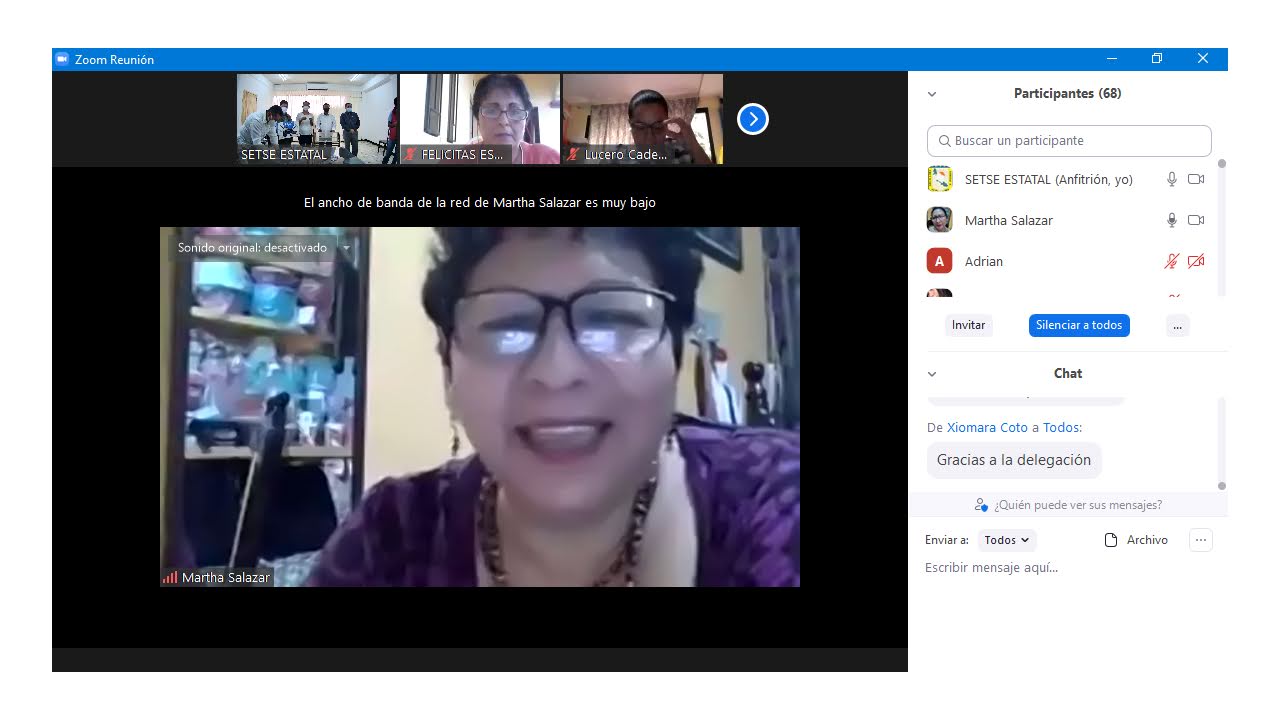The image size is (1280, 720).
Task: Open Sonido original dropdown arrow on video
Action: [x=346, y=248]
